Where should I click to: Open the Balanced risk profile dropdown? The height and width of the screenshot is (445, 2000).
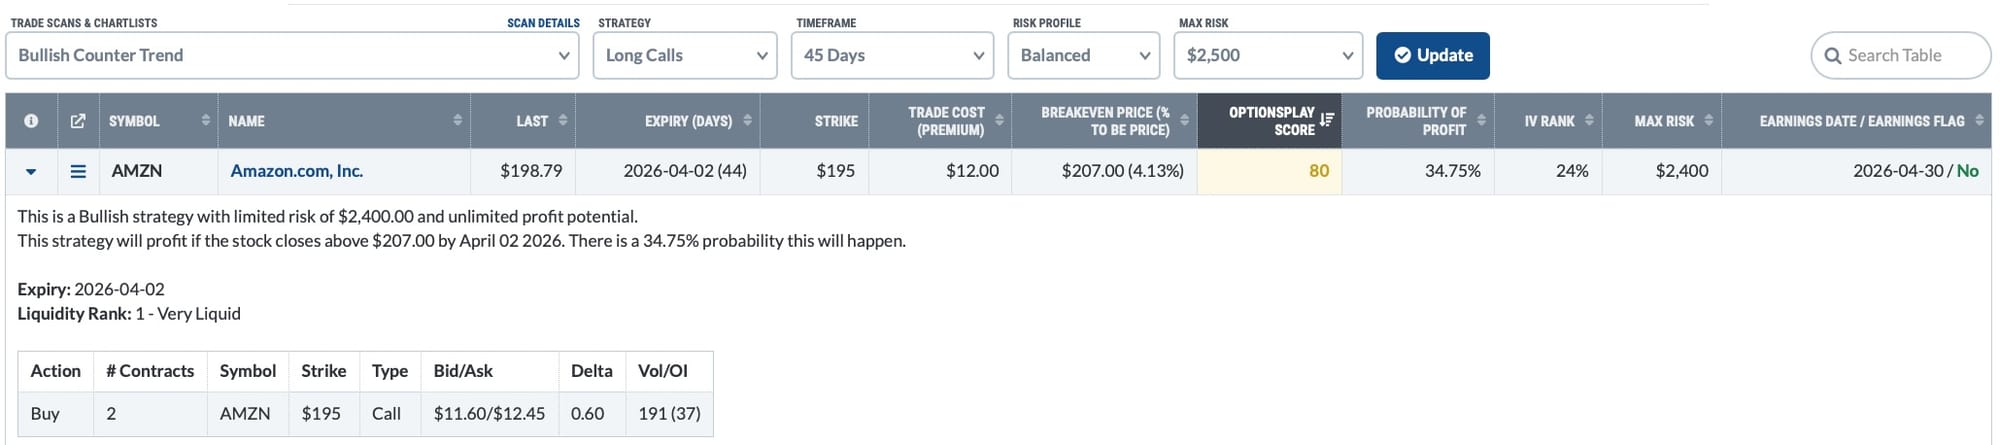pos(1083,56)
